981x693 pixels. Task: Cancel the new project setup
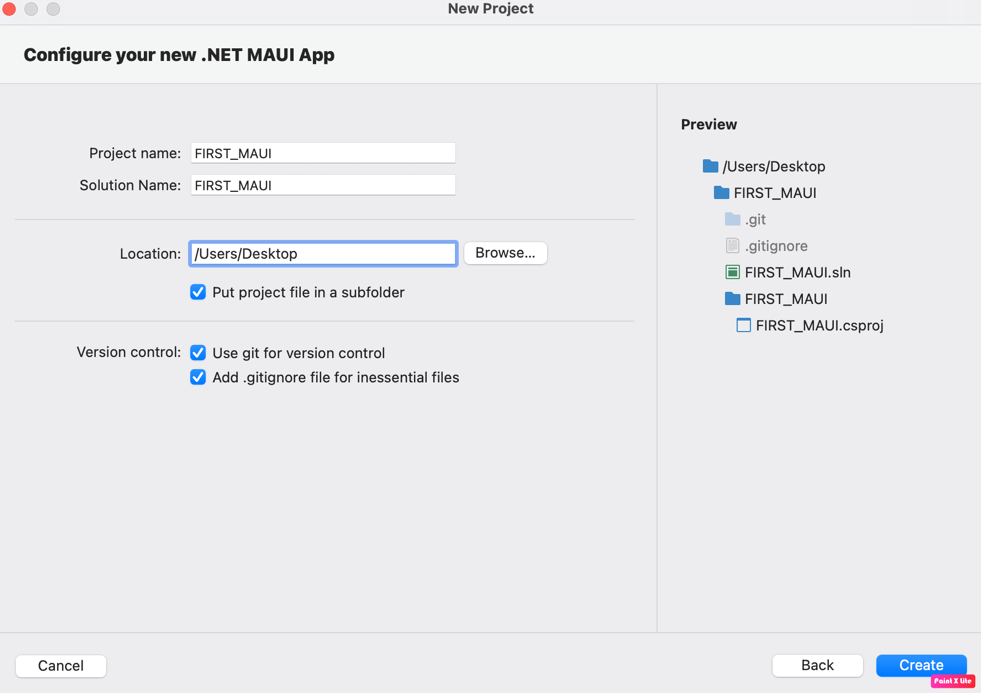60,665
